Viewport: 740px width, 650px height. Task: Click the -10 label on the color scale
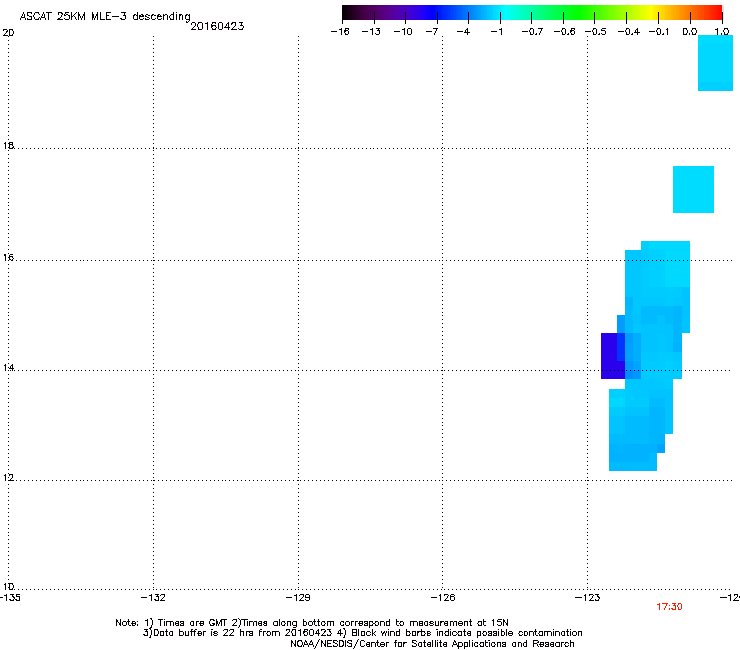tap(403, 32)
